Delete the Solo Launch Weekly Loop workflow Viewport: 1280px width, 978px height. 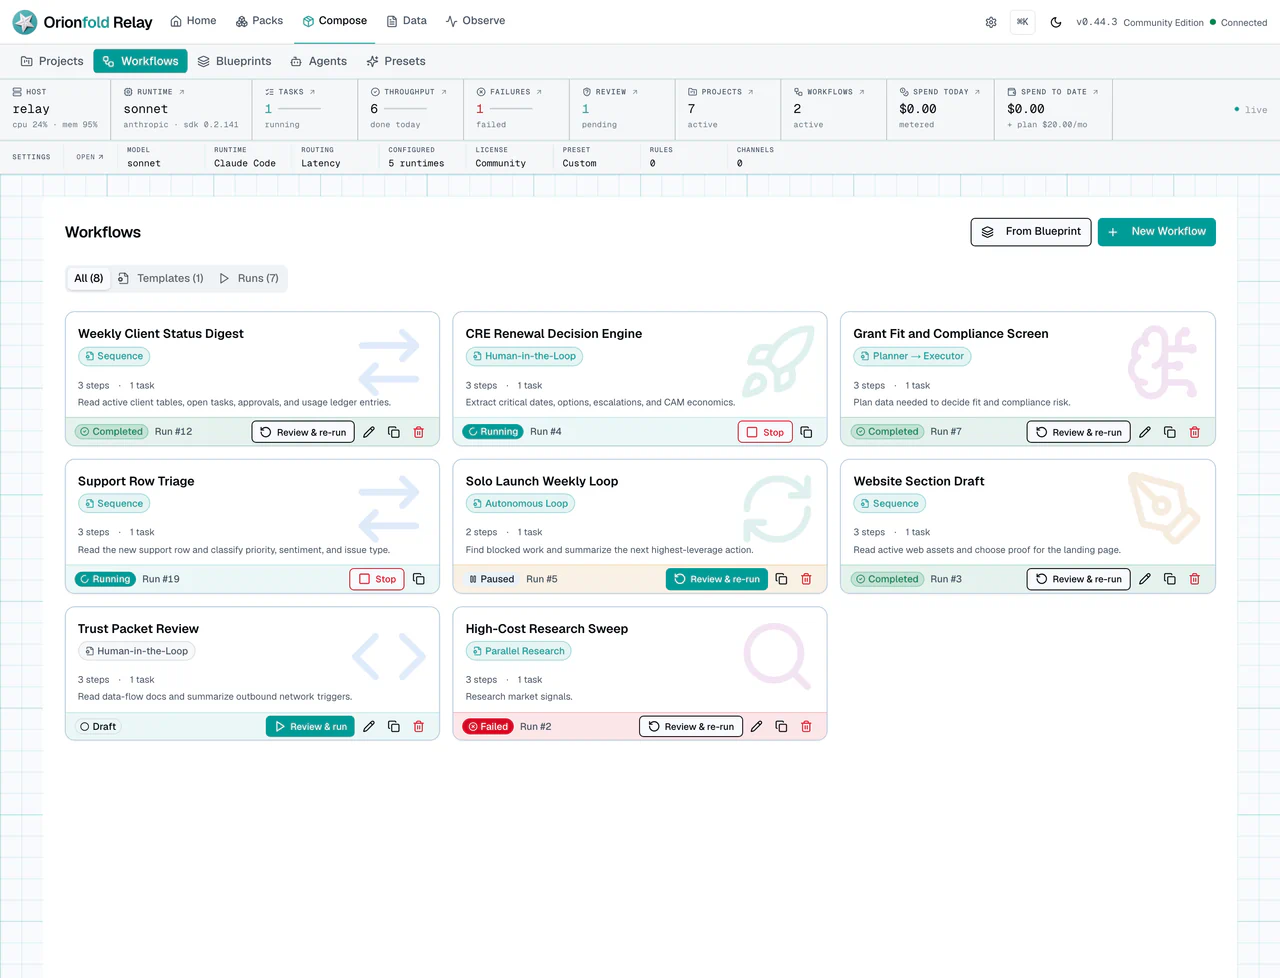tap(806, 579)
